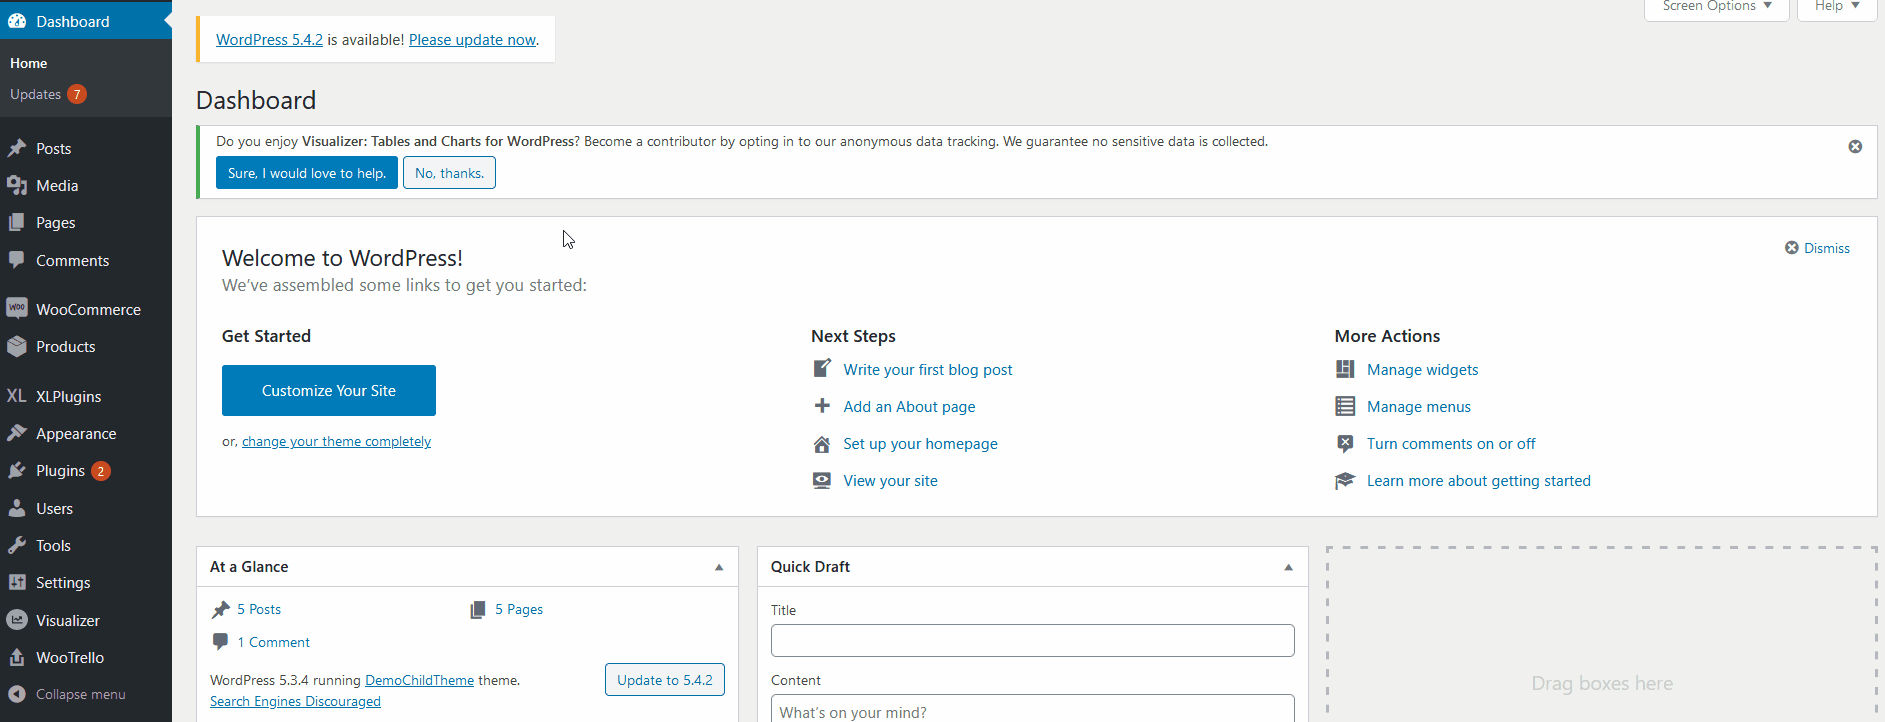Focus the Quick Draft Title field
Image resolution: width=1885 pixels, height=722 pixels.
click(1033, 641)
